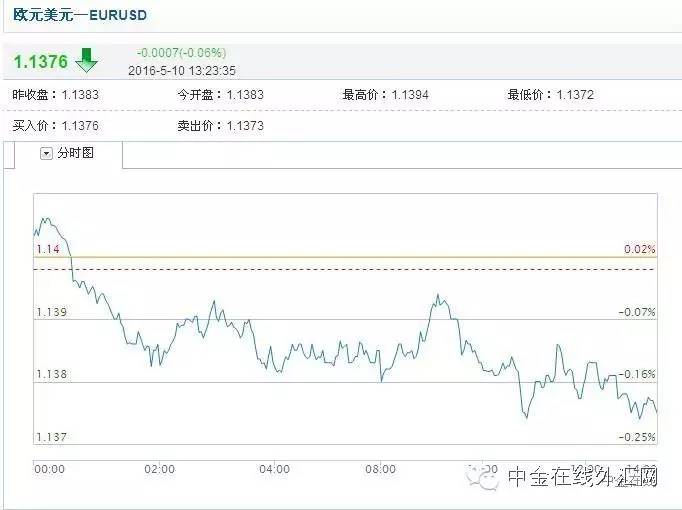
Task: Click 买入价 value 1.1376
Action: click(80, 126)
